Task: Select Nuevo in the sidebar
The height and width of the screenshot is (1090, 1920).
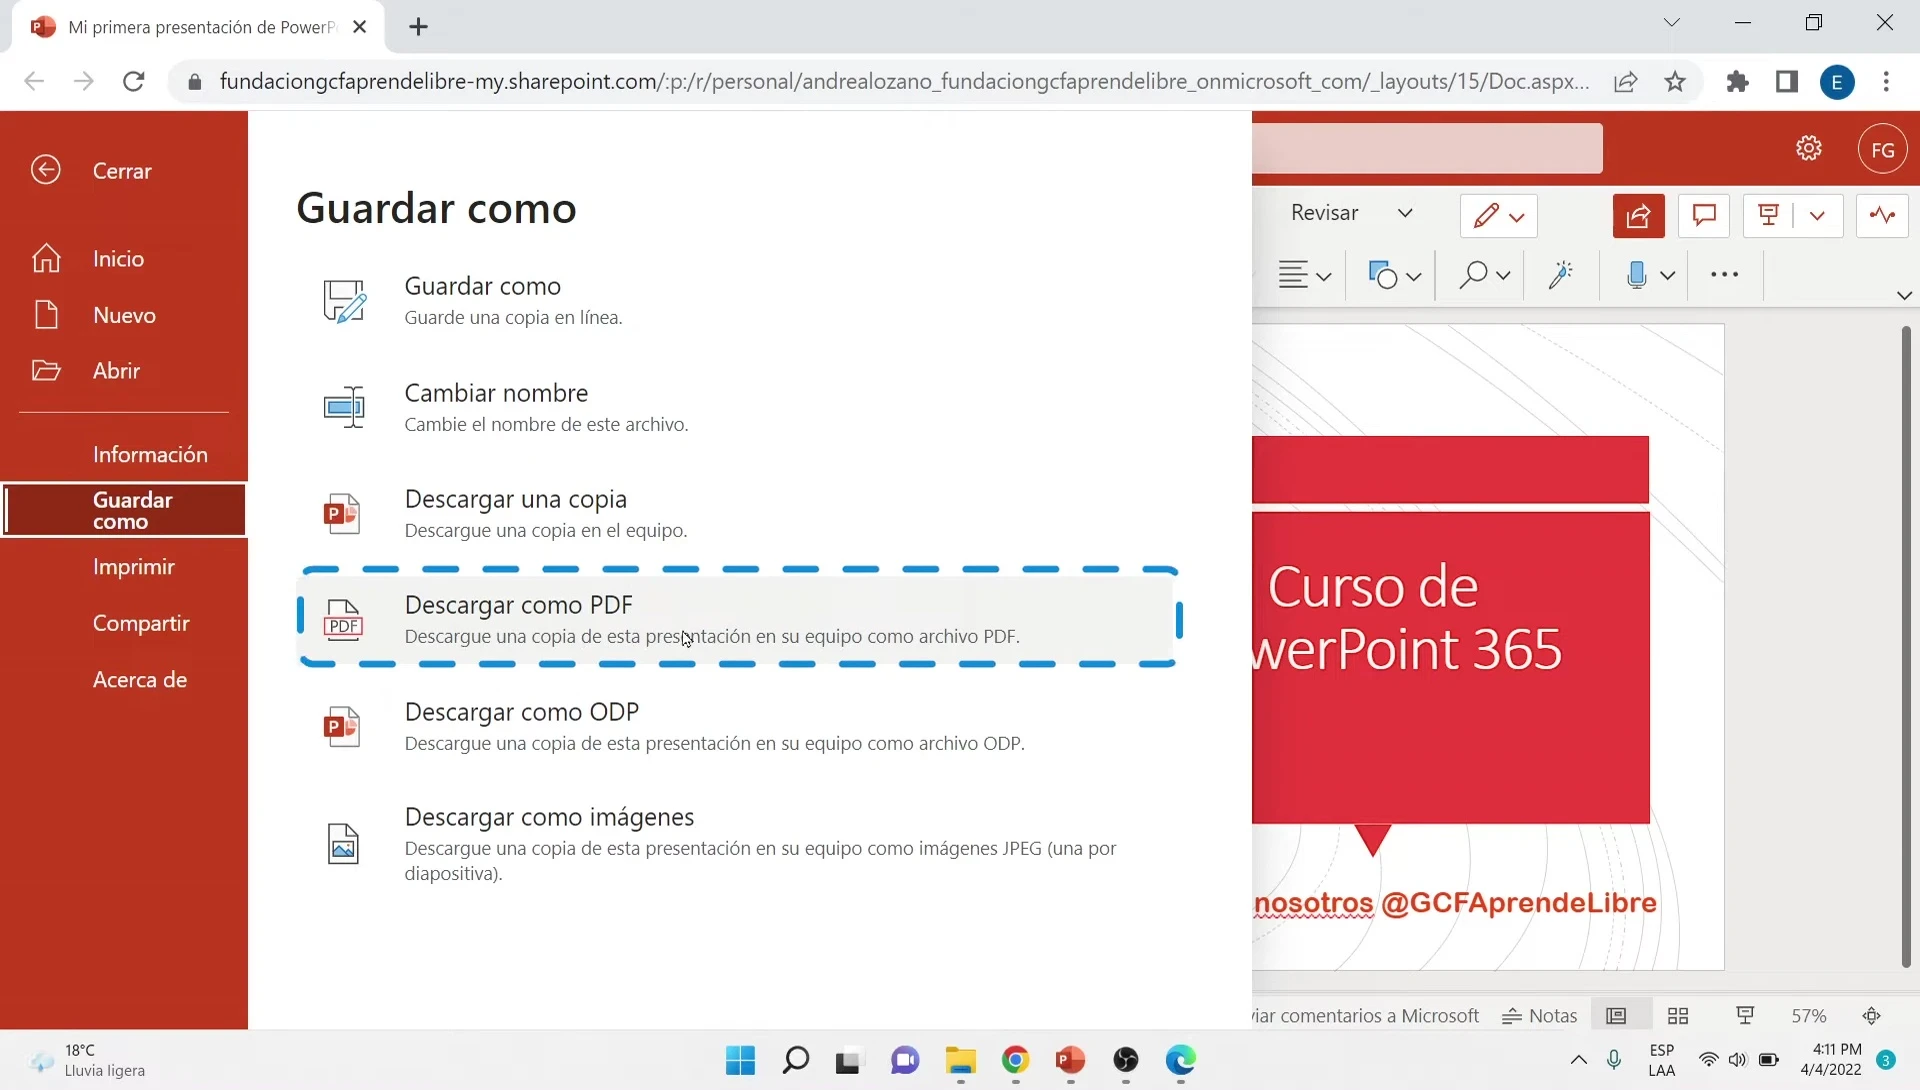Action: (x=124, y=315)
